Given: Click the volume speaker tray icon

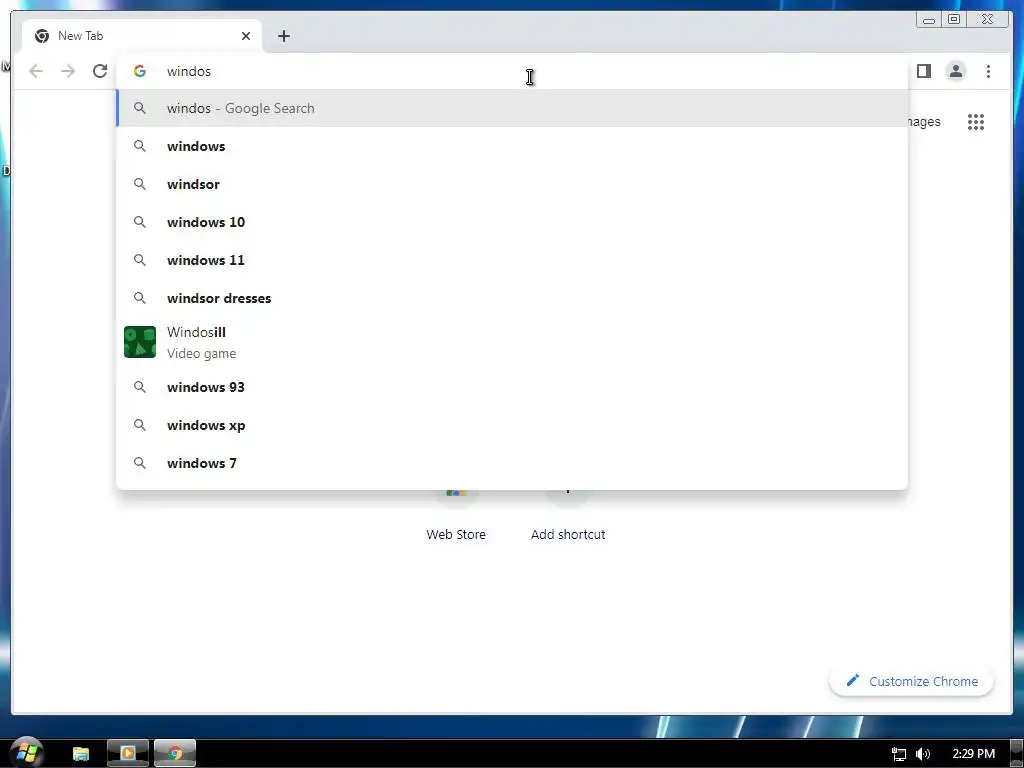Looking at the screenshot, I should coord(923,754).
